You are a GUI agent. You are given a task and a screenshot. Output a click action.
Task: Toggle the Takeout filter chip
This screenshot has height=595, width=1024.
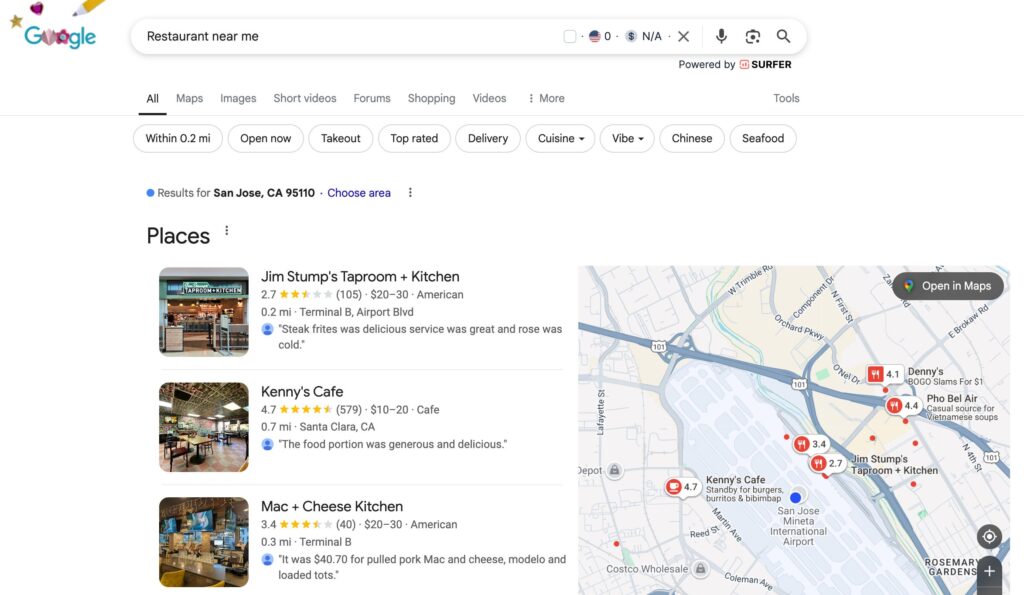click(340, 138)
